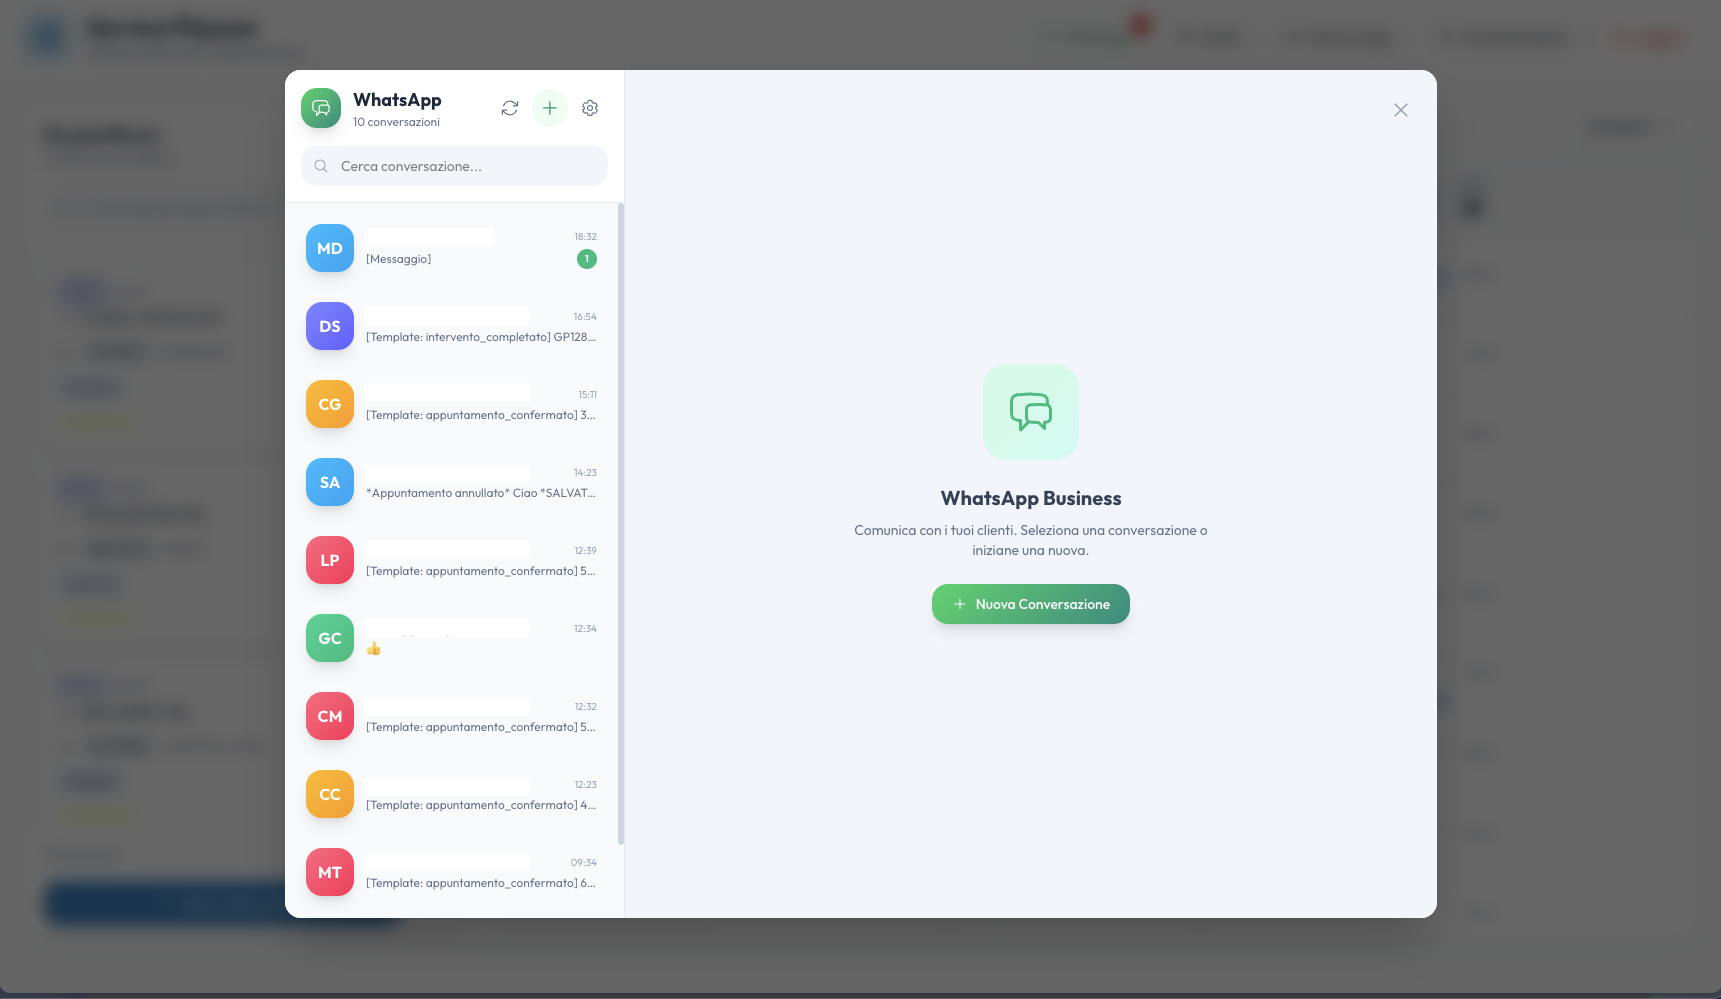
Task: Click the Nuova Conversazione button
Action: point(1030,604)
